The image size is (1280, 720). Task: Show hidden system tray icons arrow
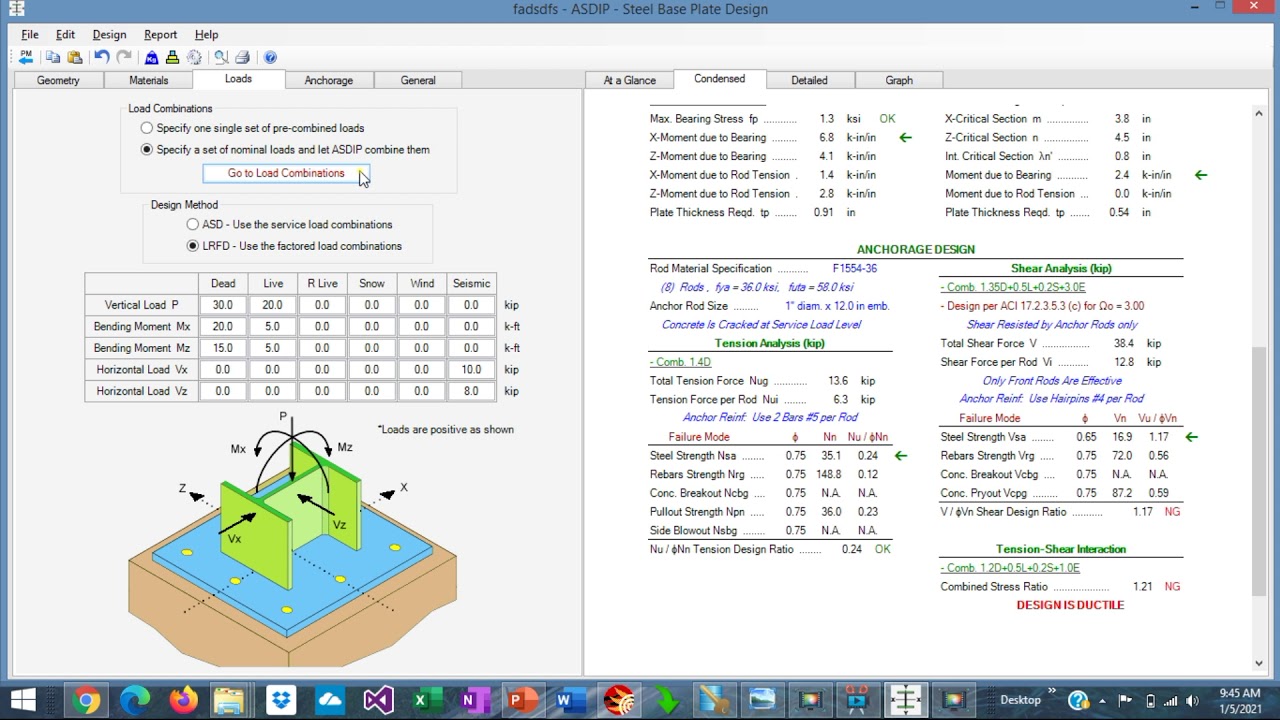tap(1102, 701)
